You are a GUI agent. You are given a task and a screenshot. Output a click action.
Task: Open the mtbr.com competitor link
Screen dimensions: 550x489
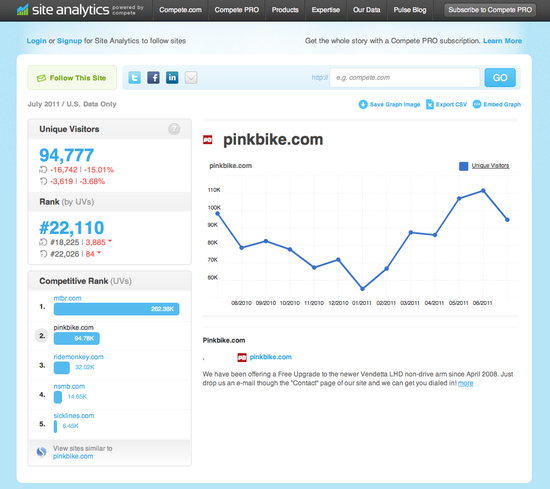click(67, 298)
